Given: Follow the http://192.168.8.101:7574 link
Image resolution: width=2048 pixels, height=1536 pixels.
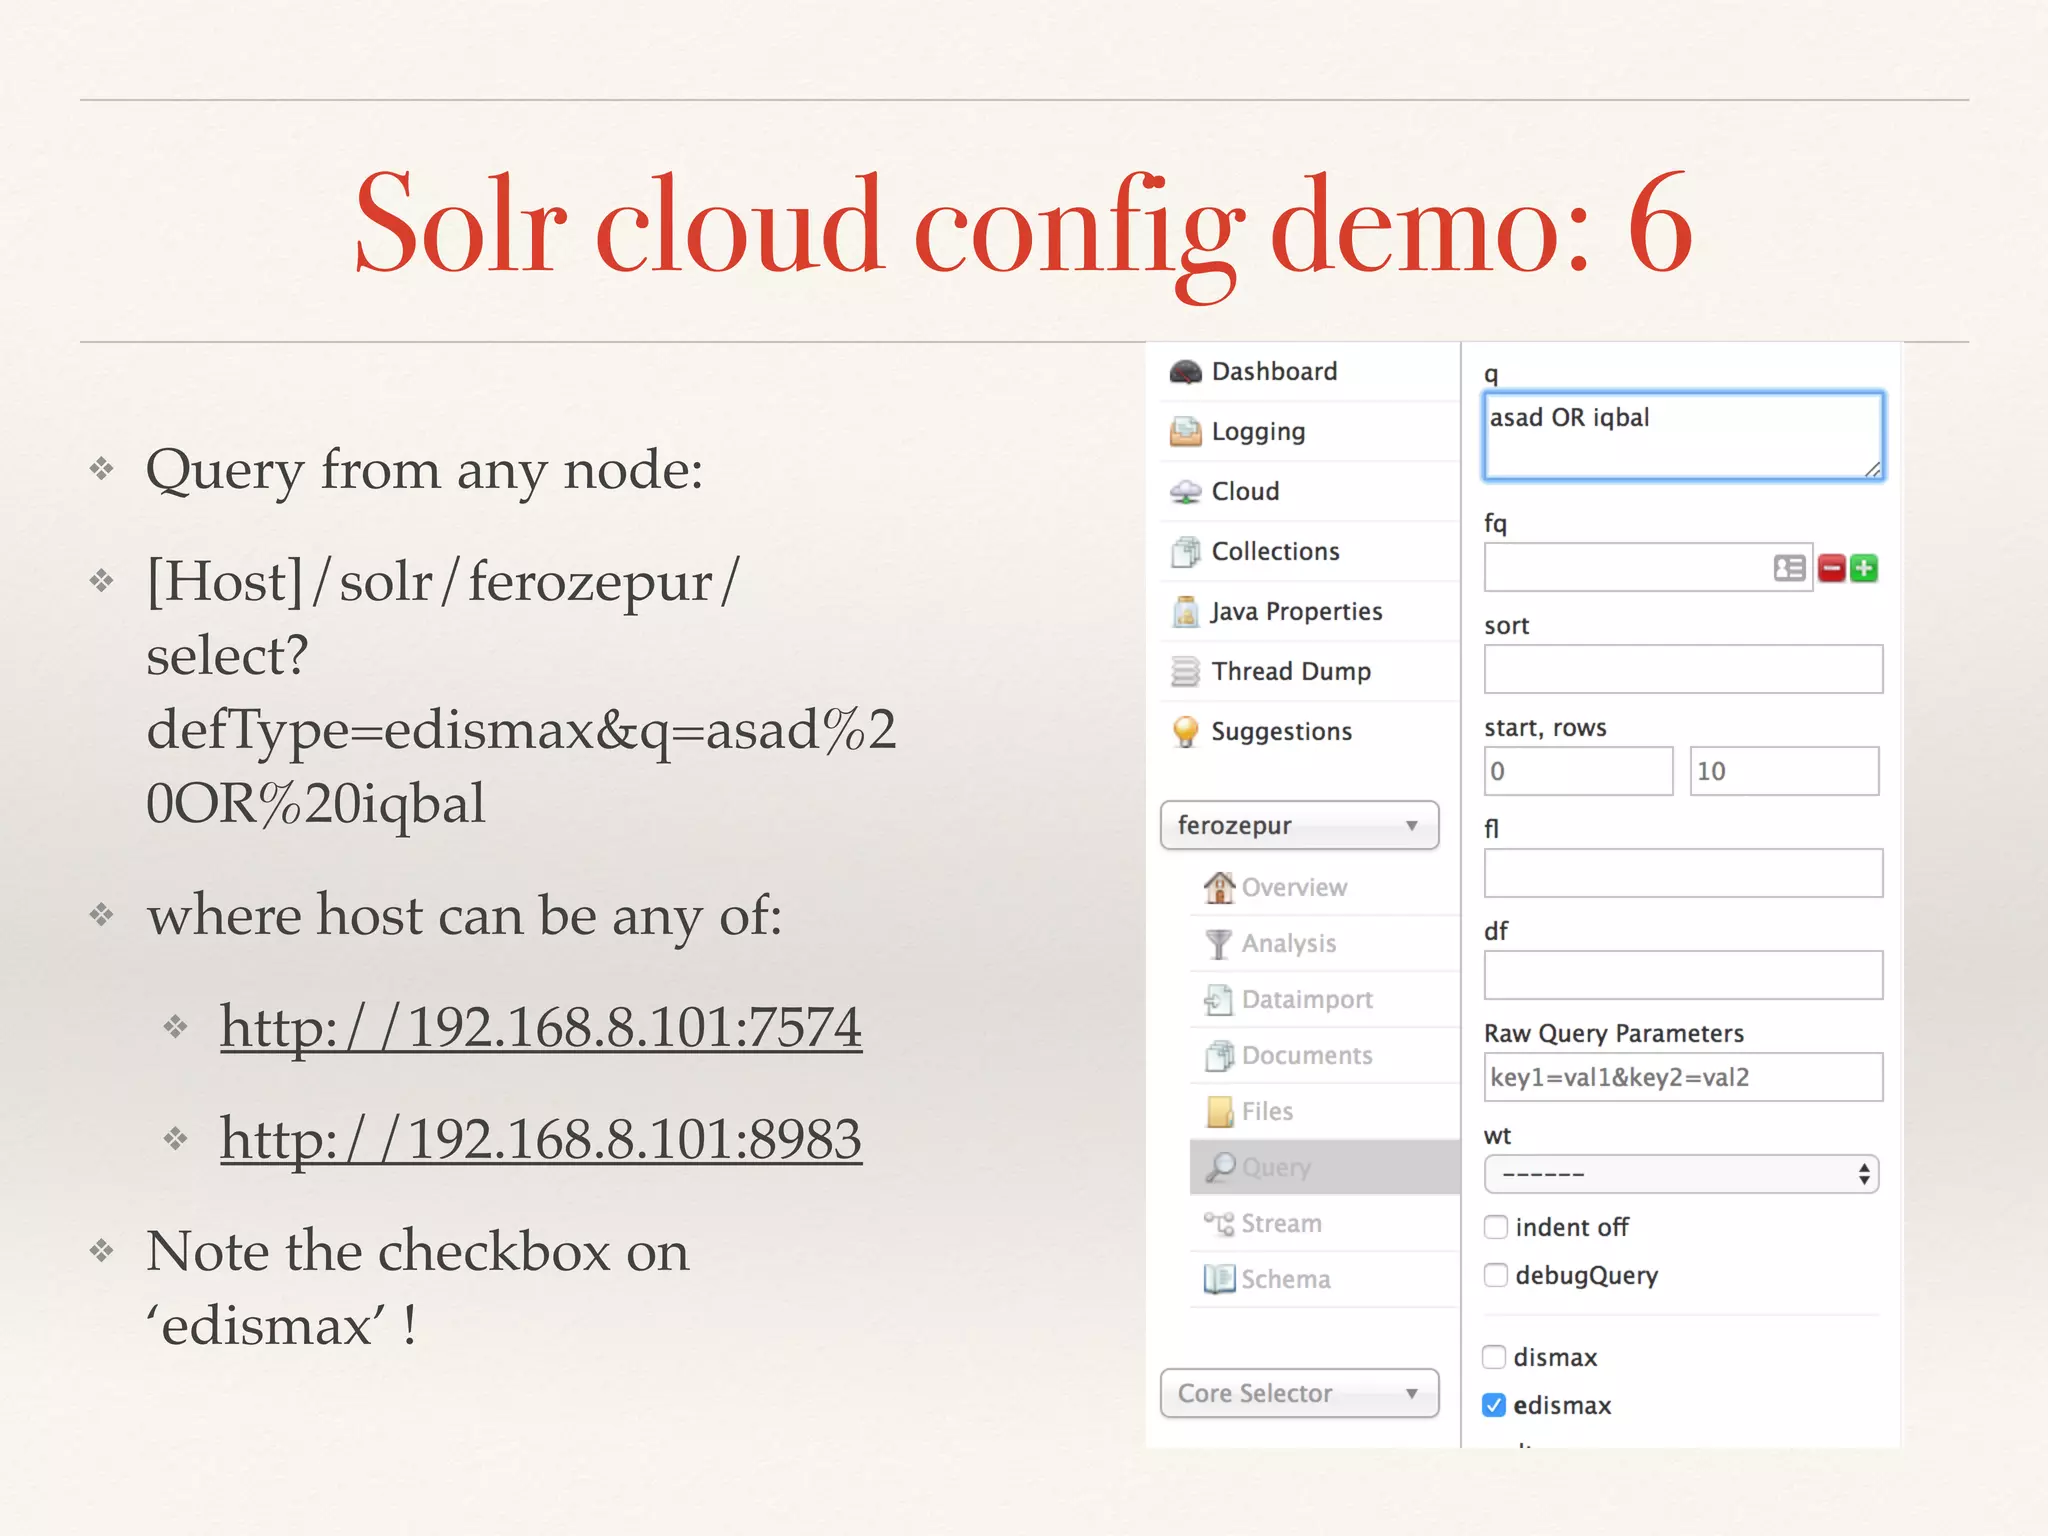Looking at the screenshot, I should tap(541, 1027).
